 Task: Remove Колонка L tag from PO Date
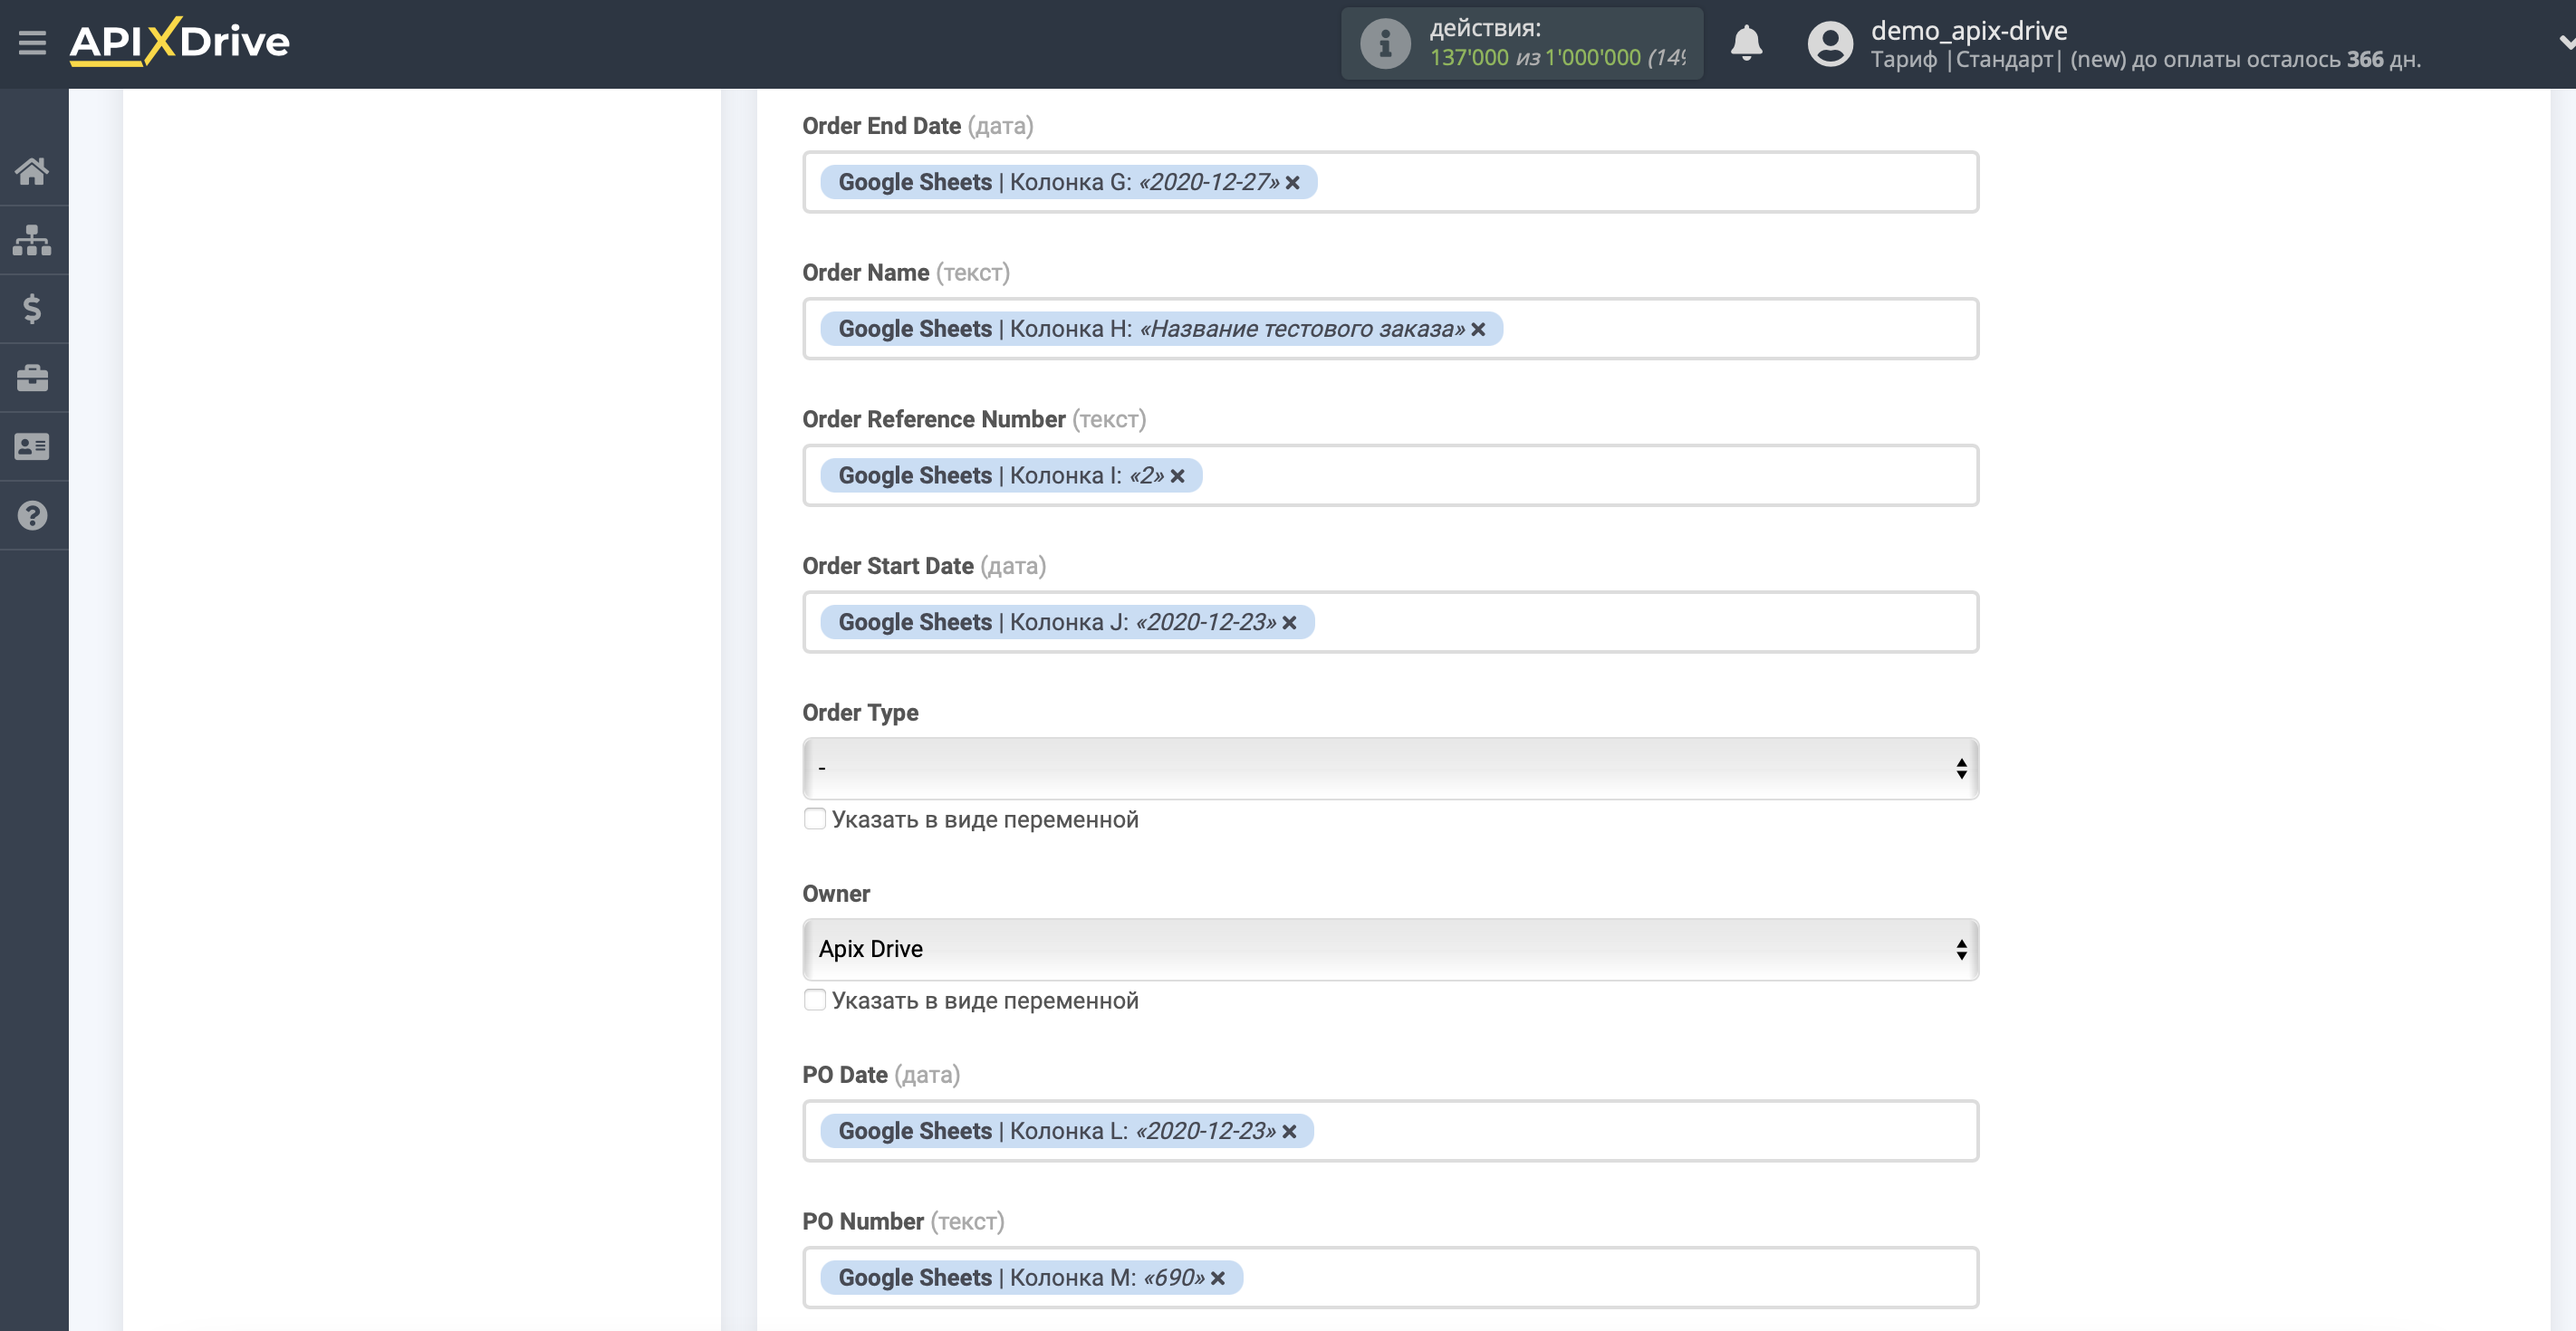pyautogui.click(x=1289, y=1132)
